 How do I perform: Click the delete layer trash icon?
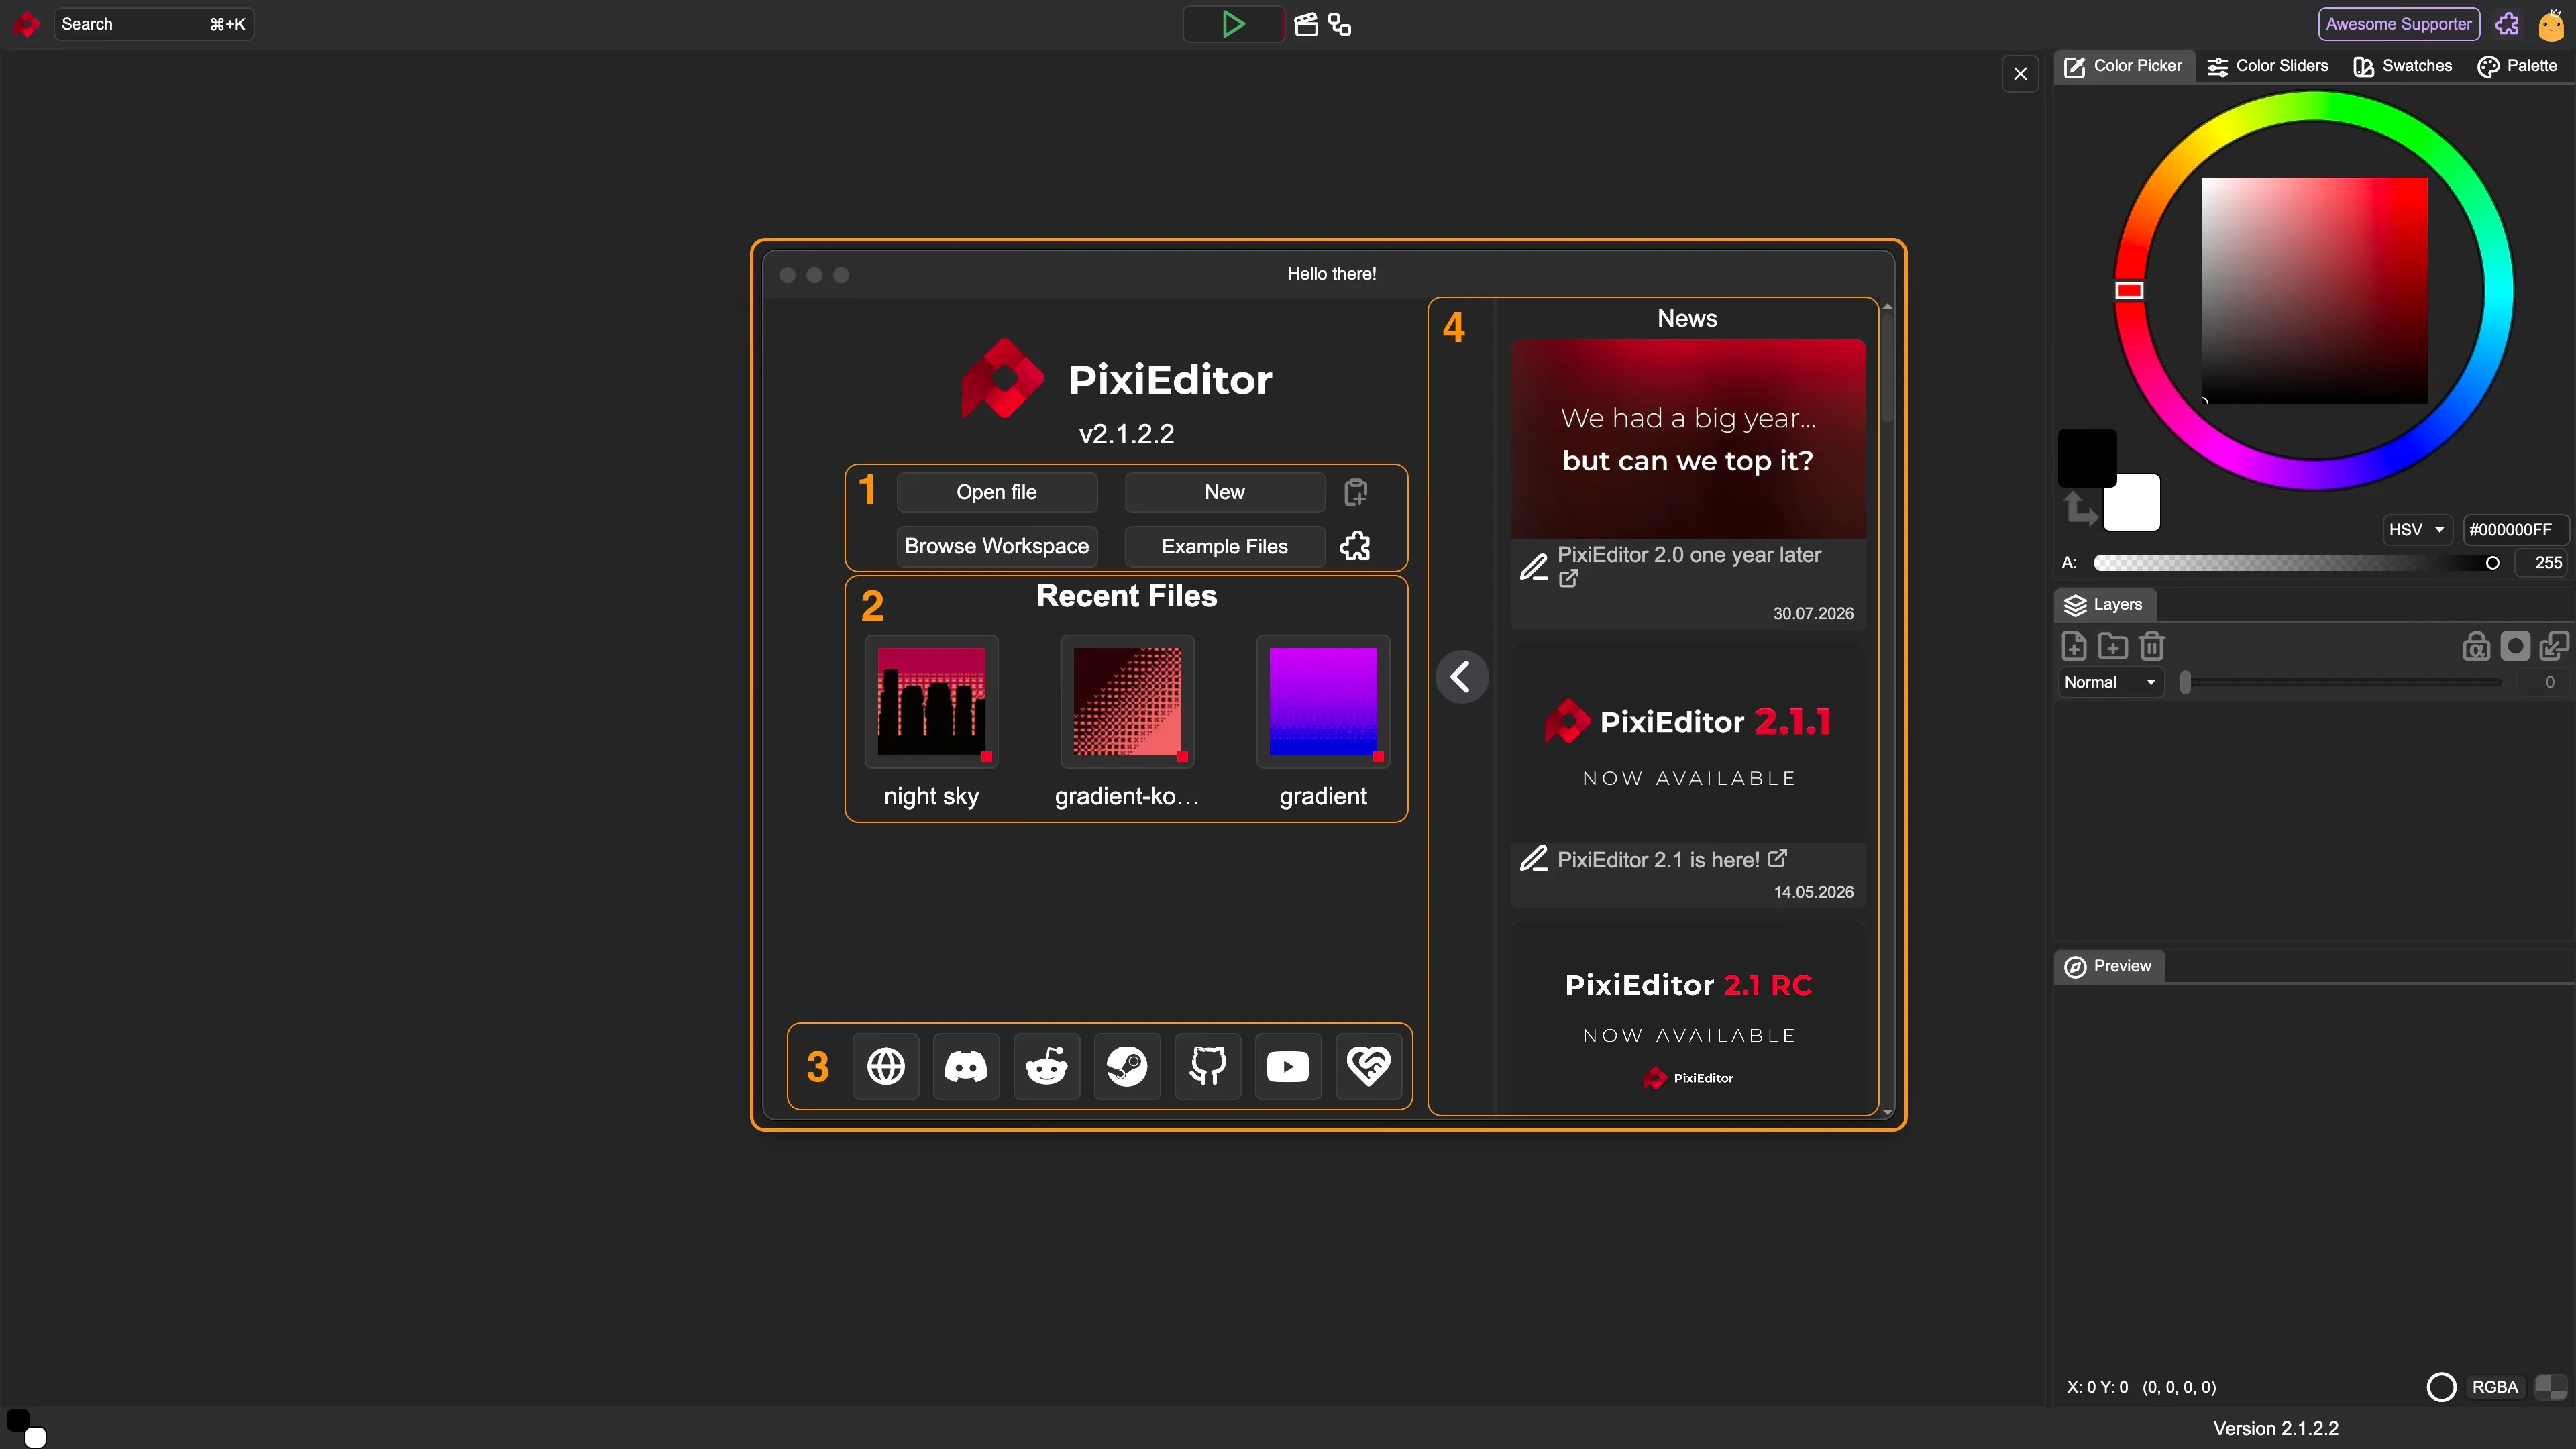tap(2151, 646)
